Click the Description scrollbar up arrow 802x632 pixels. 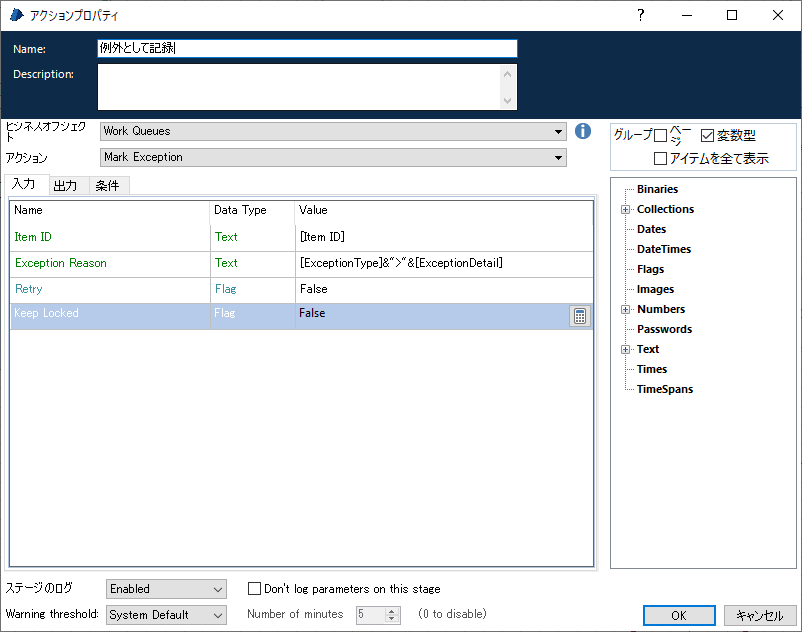pos(507,74)
